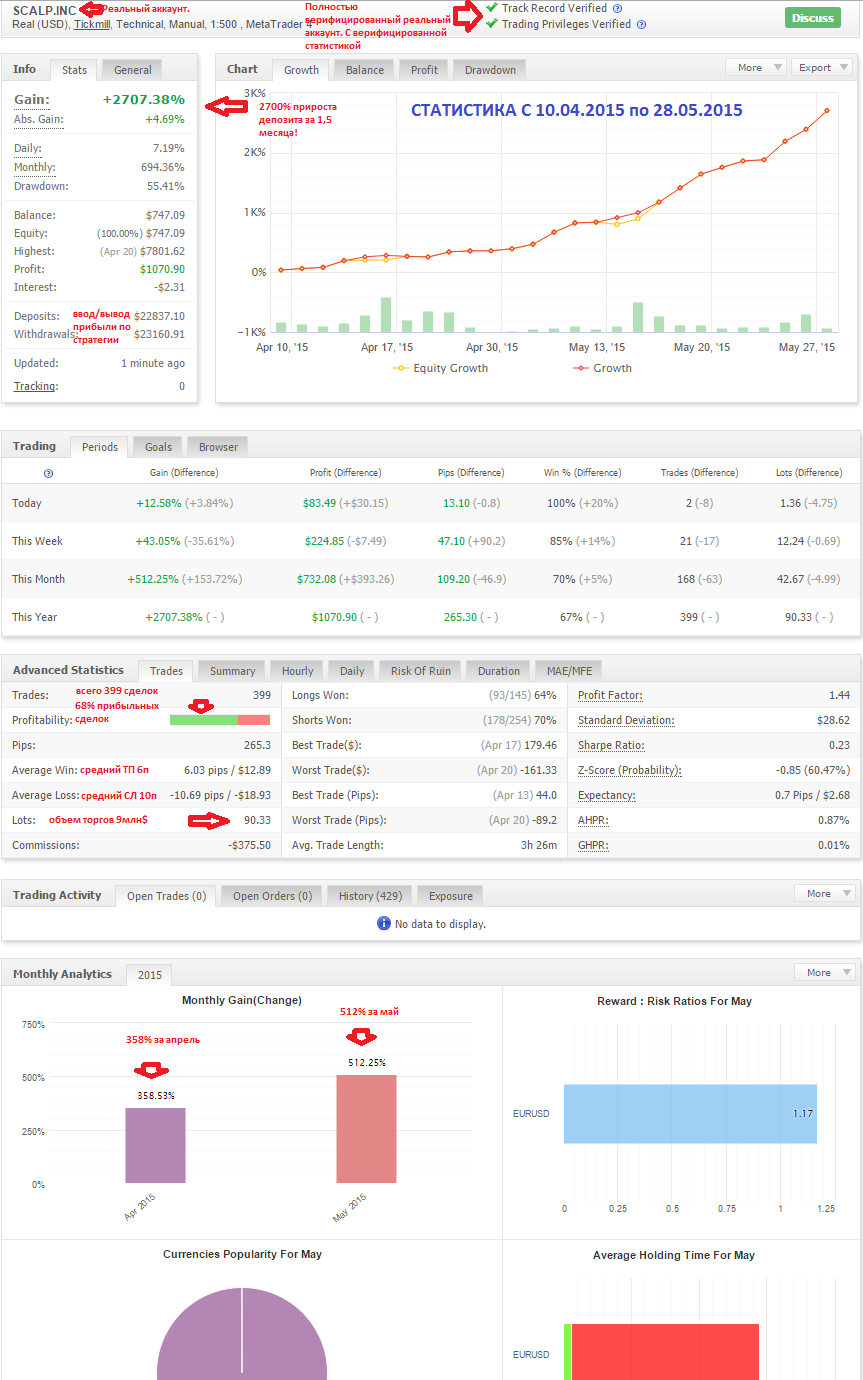Open the History (429) tab

(x=369, y=896)
